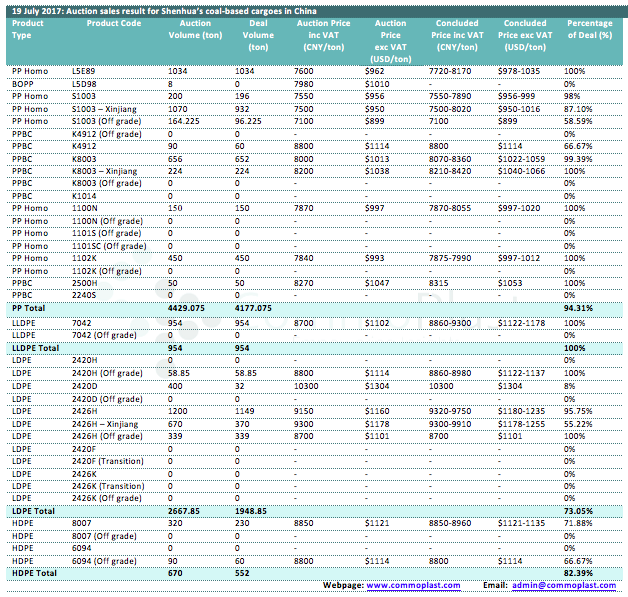Select the PP Total row label
The width and height of the screenshot is (628, 597).
[29, 308]
